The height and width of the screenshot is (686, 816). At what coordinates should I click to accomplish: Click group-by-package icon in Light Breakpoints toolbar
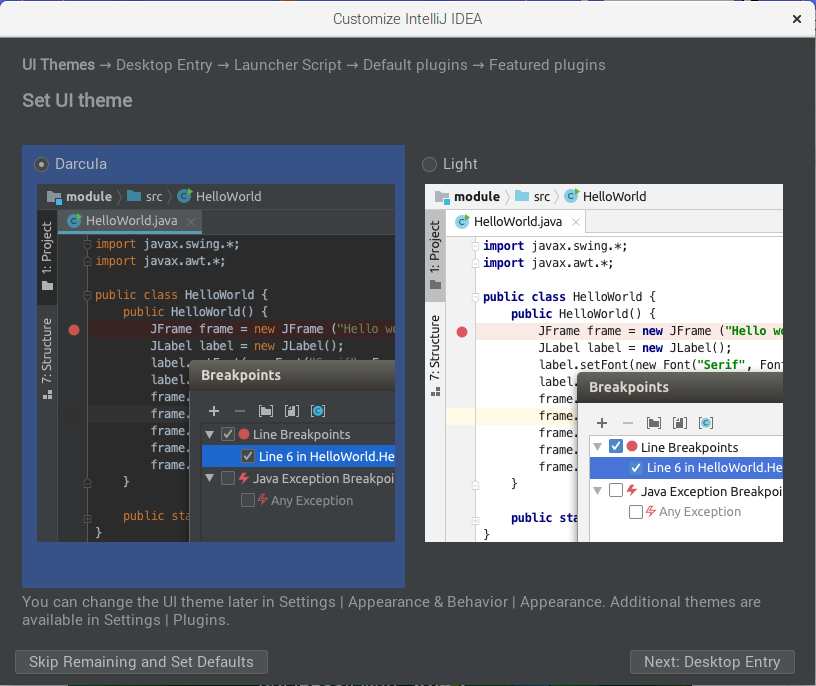click(654, 423)
